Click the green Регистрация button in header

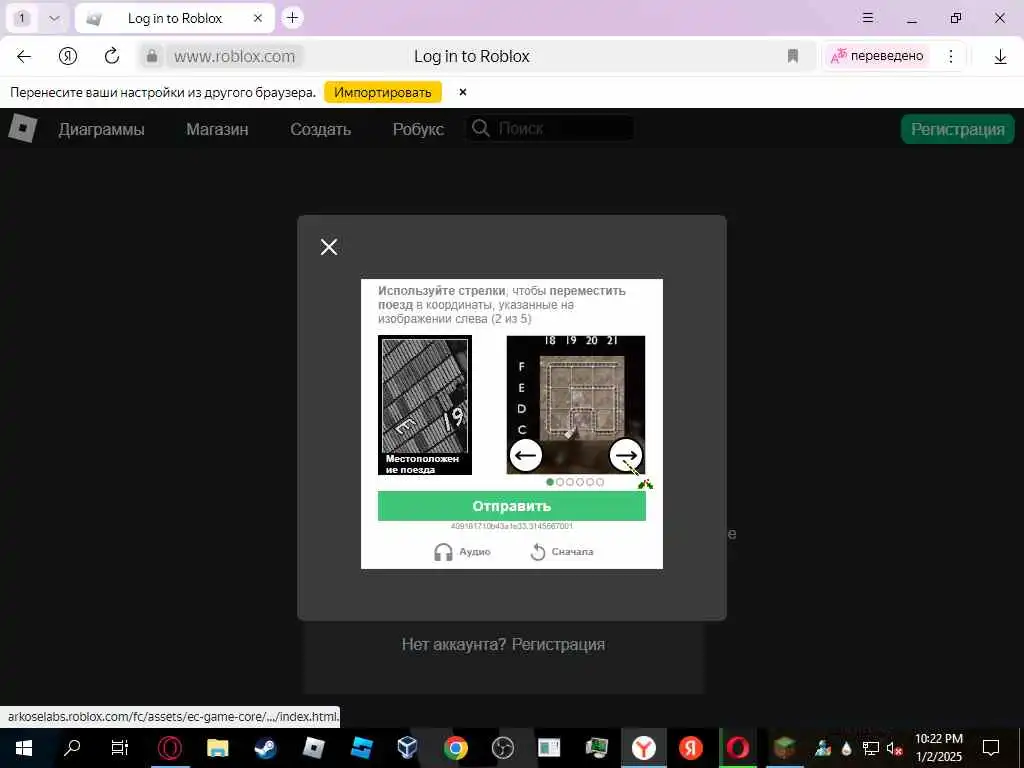[x=957, y=129]
